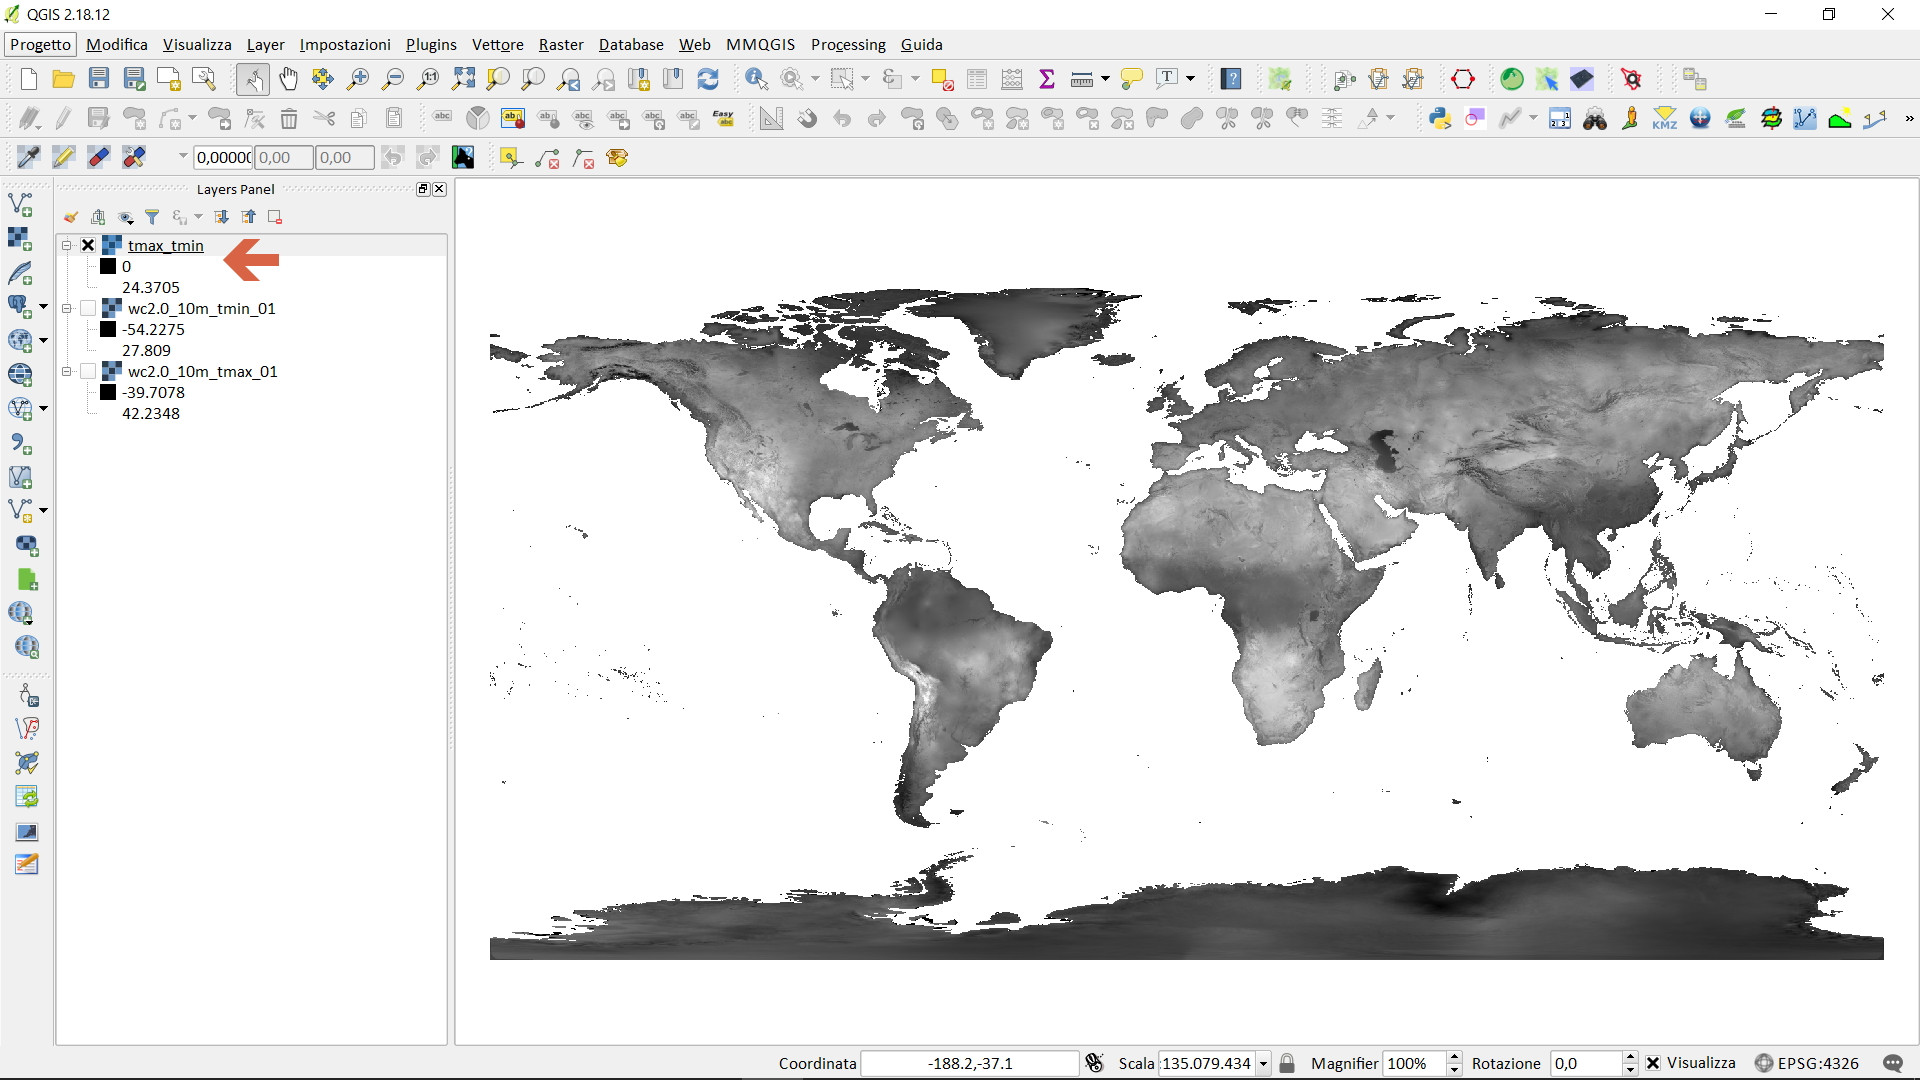Image resolution: width=1920 pixels, height=1080 pixels.
Task: Click the Zoom Full extent icon
Action: [463, 79]
